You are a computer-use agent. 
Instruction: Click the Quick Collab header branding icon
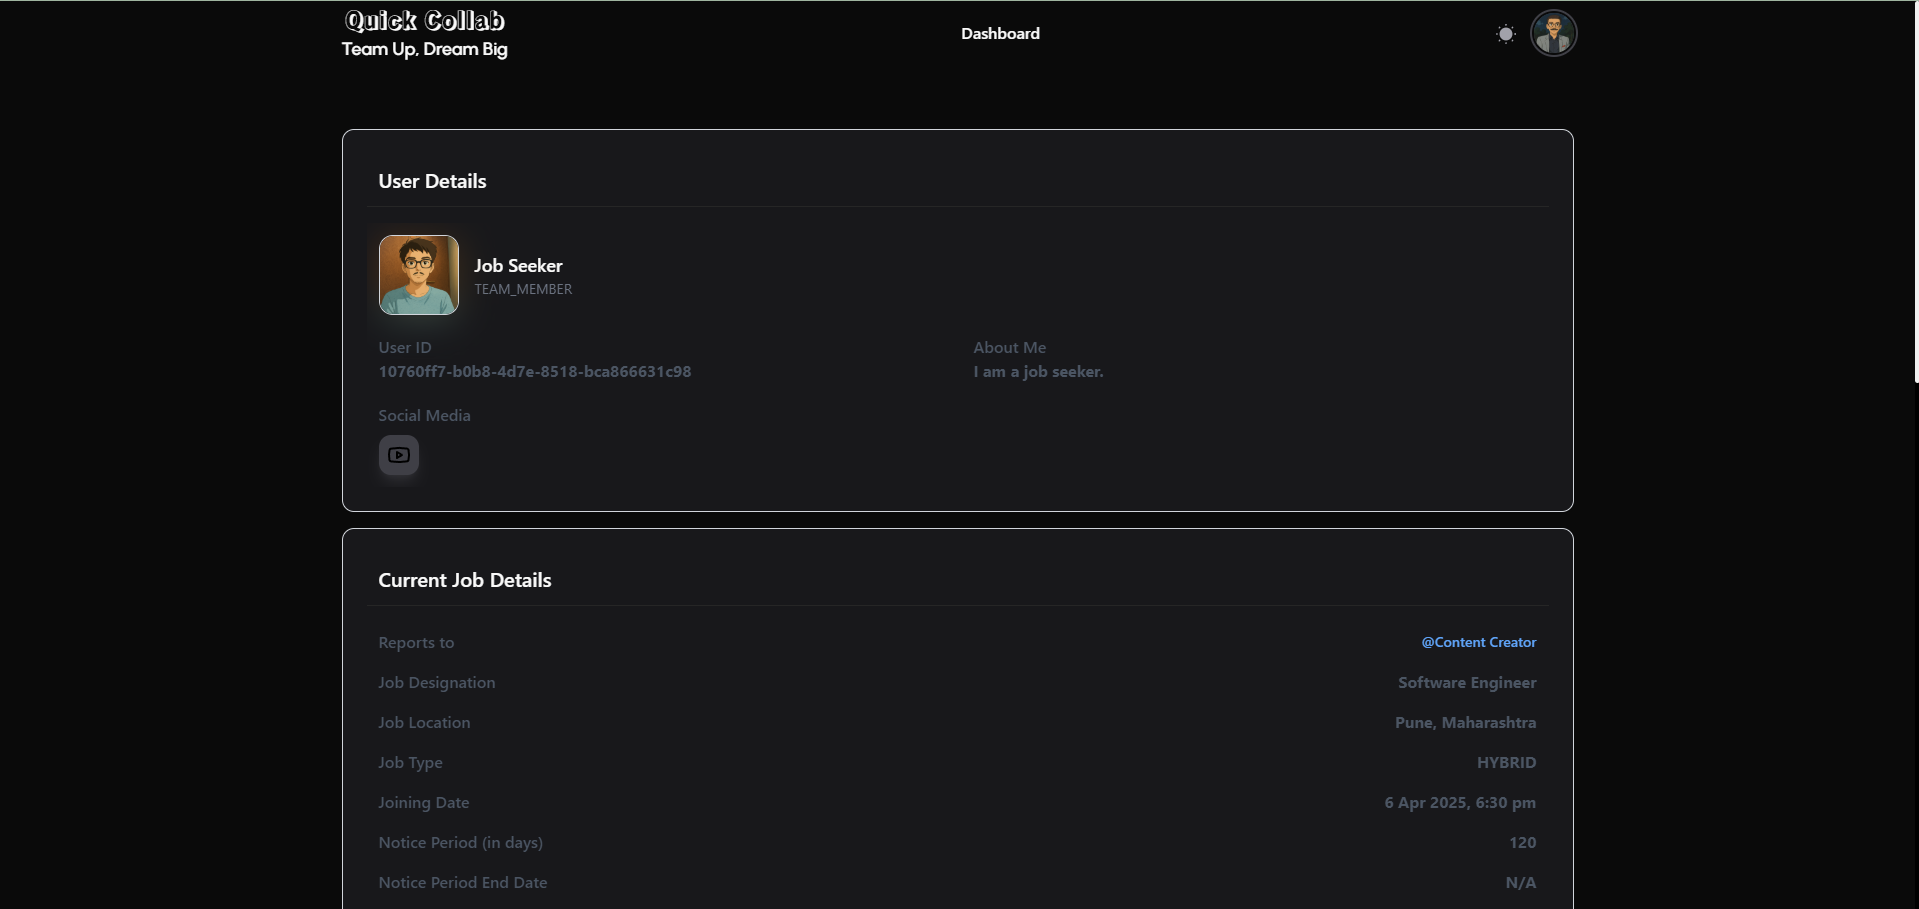pos(424,19)
